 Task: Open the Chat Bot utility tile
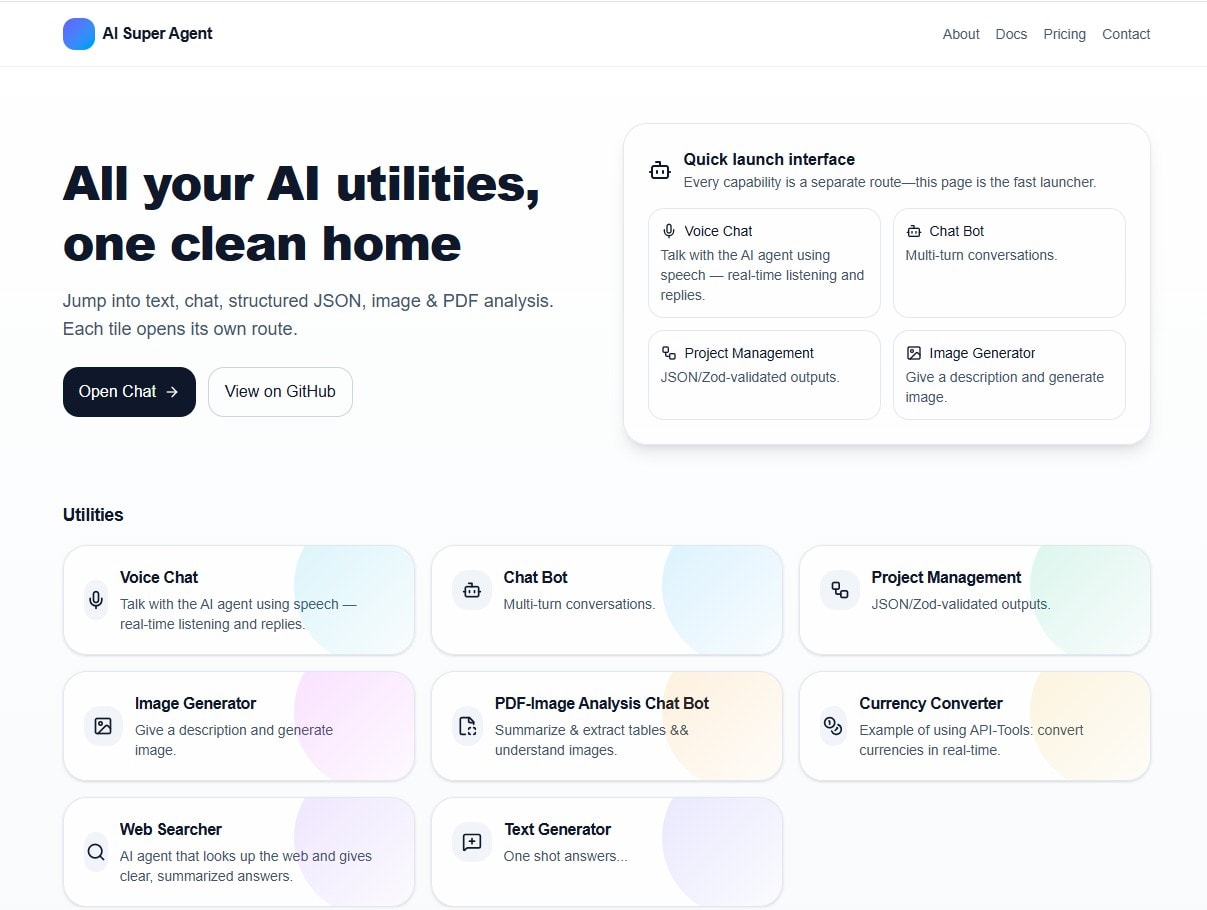[x=606, y=600]
